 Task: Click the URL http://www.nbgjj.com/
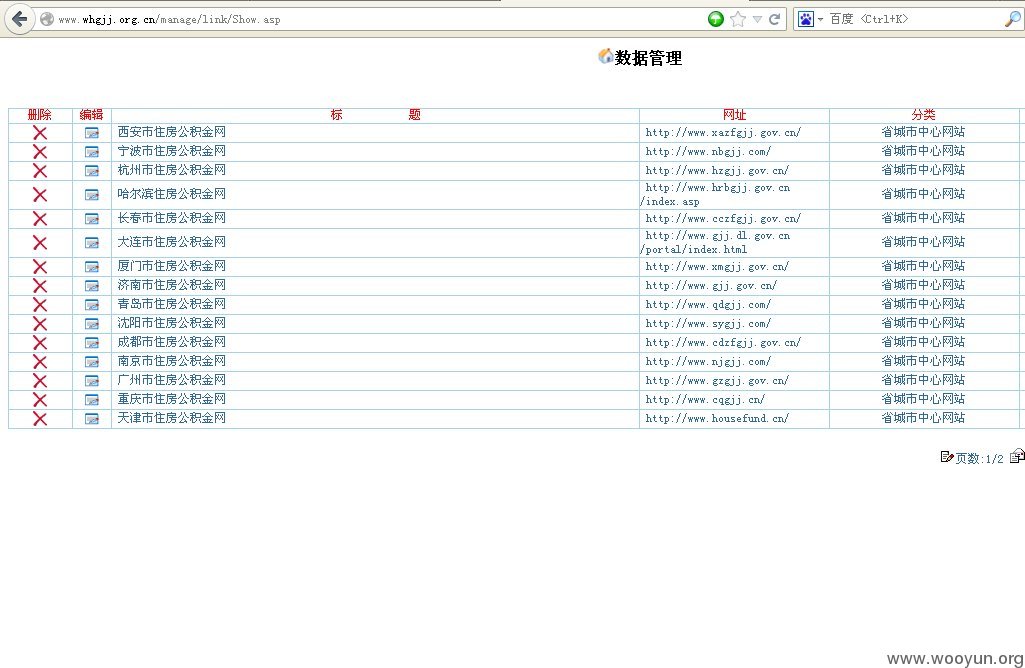point(708,152)
